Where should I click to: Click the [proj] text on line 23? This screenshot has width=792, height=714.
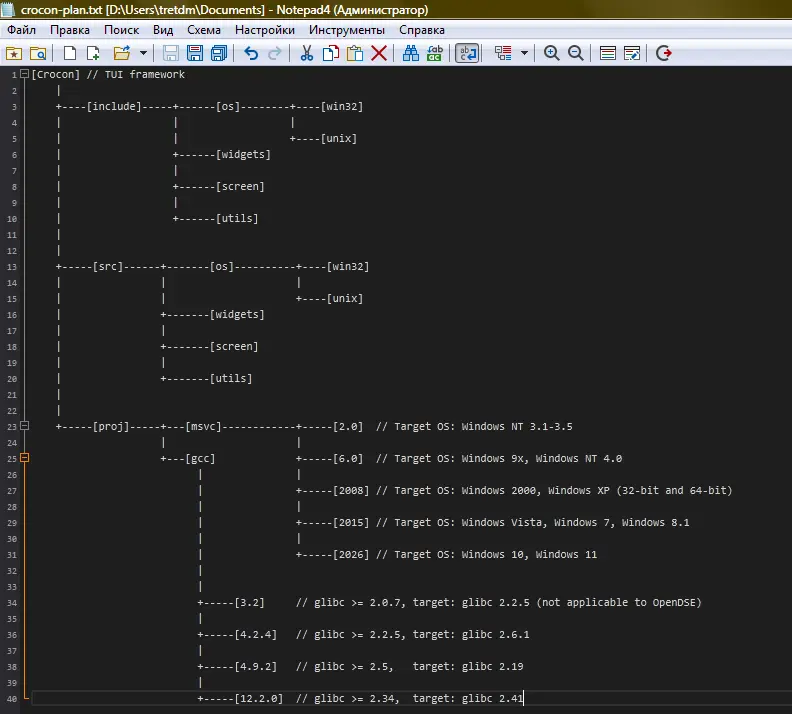click(x=111, y=427)
